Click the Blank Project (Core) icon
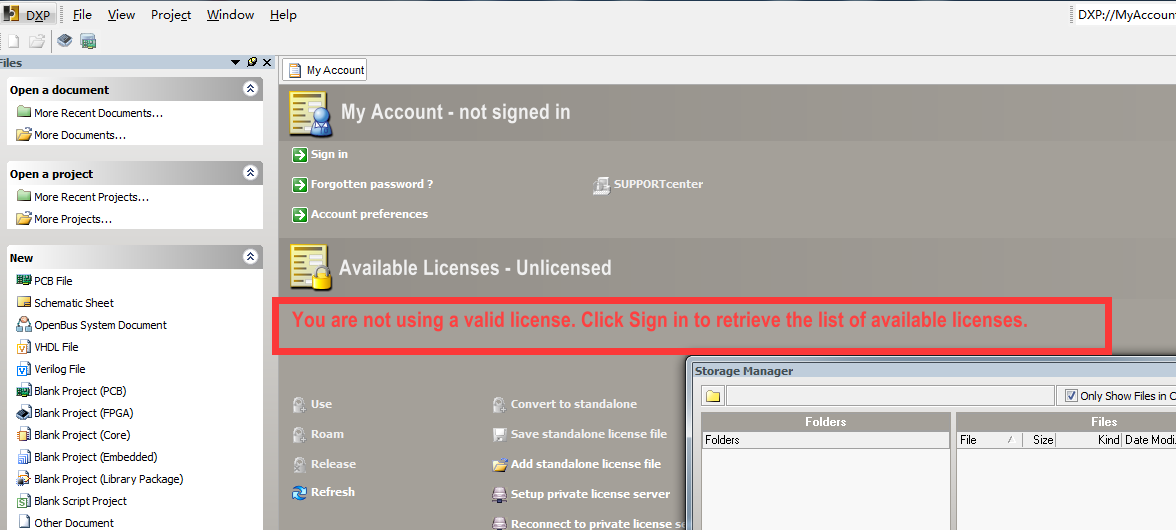Image resolution: width=1176 pixels, height=530 pixels. pyautogui.click(x=23, y=435)
